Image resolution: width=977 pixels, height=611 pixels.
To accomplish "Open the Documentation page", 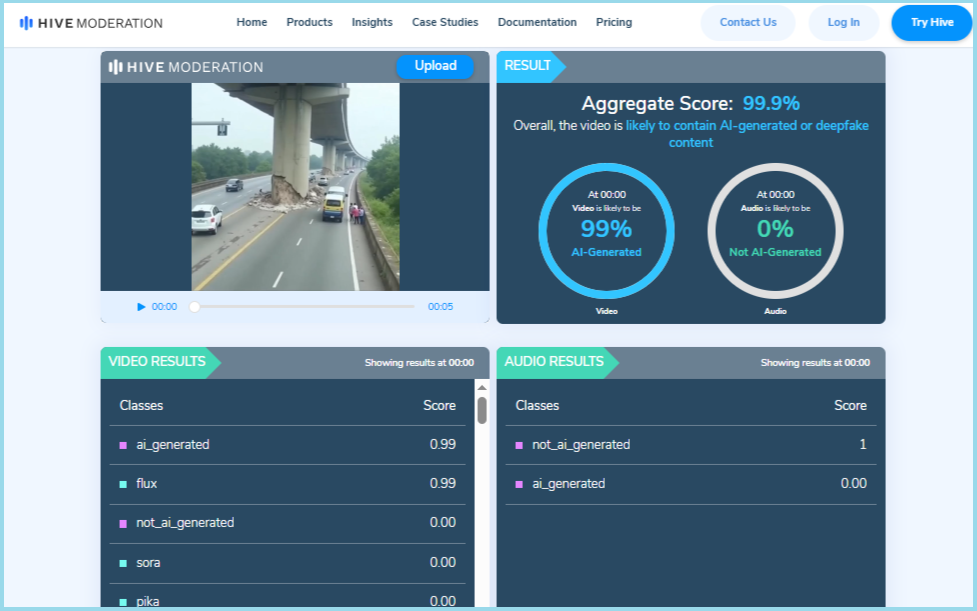I will click(x=537, y=22).
